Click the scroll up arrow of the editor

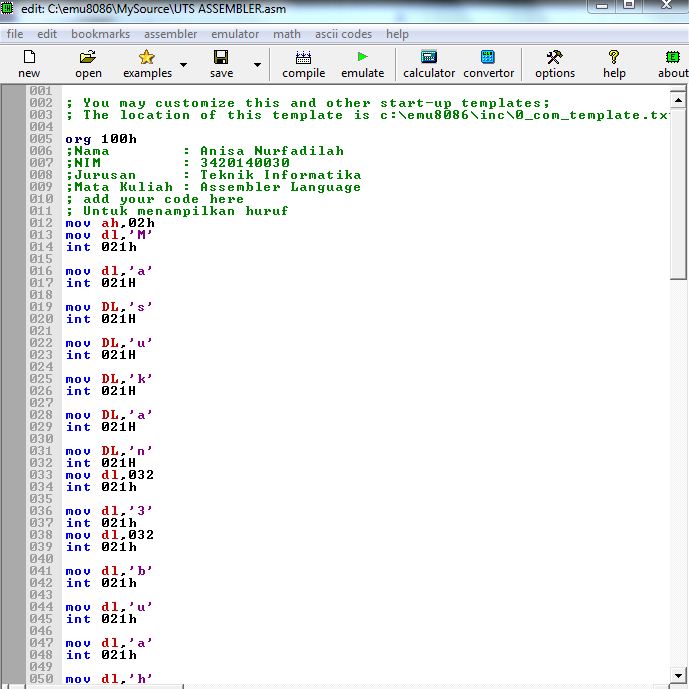[x=678, y=100]
